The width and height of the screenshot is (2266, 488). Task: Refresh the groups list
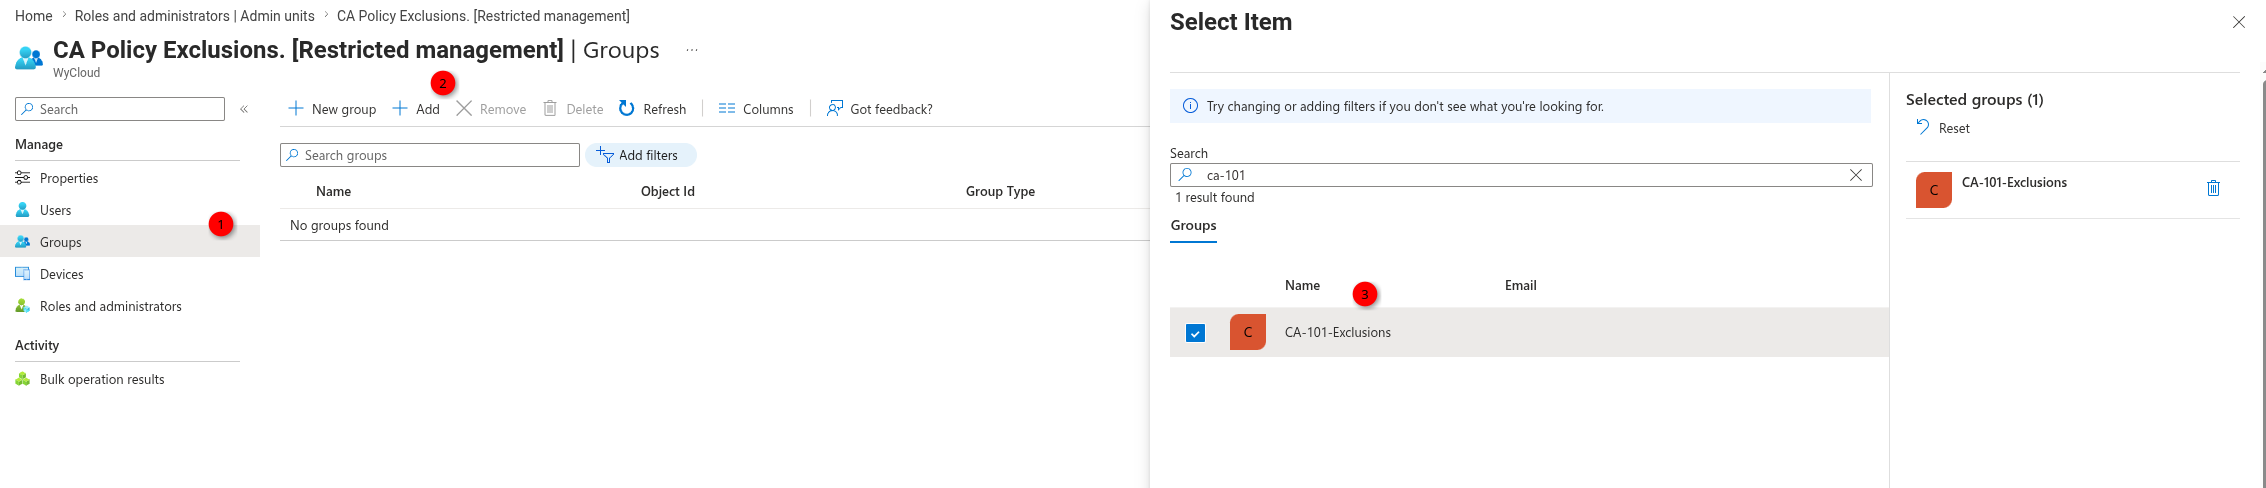pyautogui.click(x=652, y=109)
